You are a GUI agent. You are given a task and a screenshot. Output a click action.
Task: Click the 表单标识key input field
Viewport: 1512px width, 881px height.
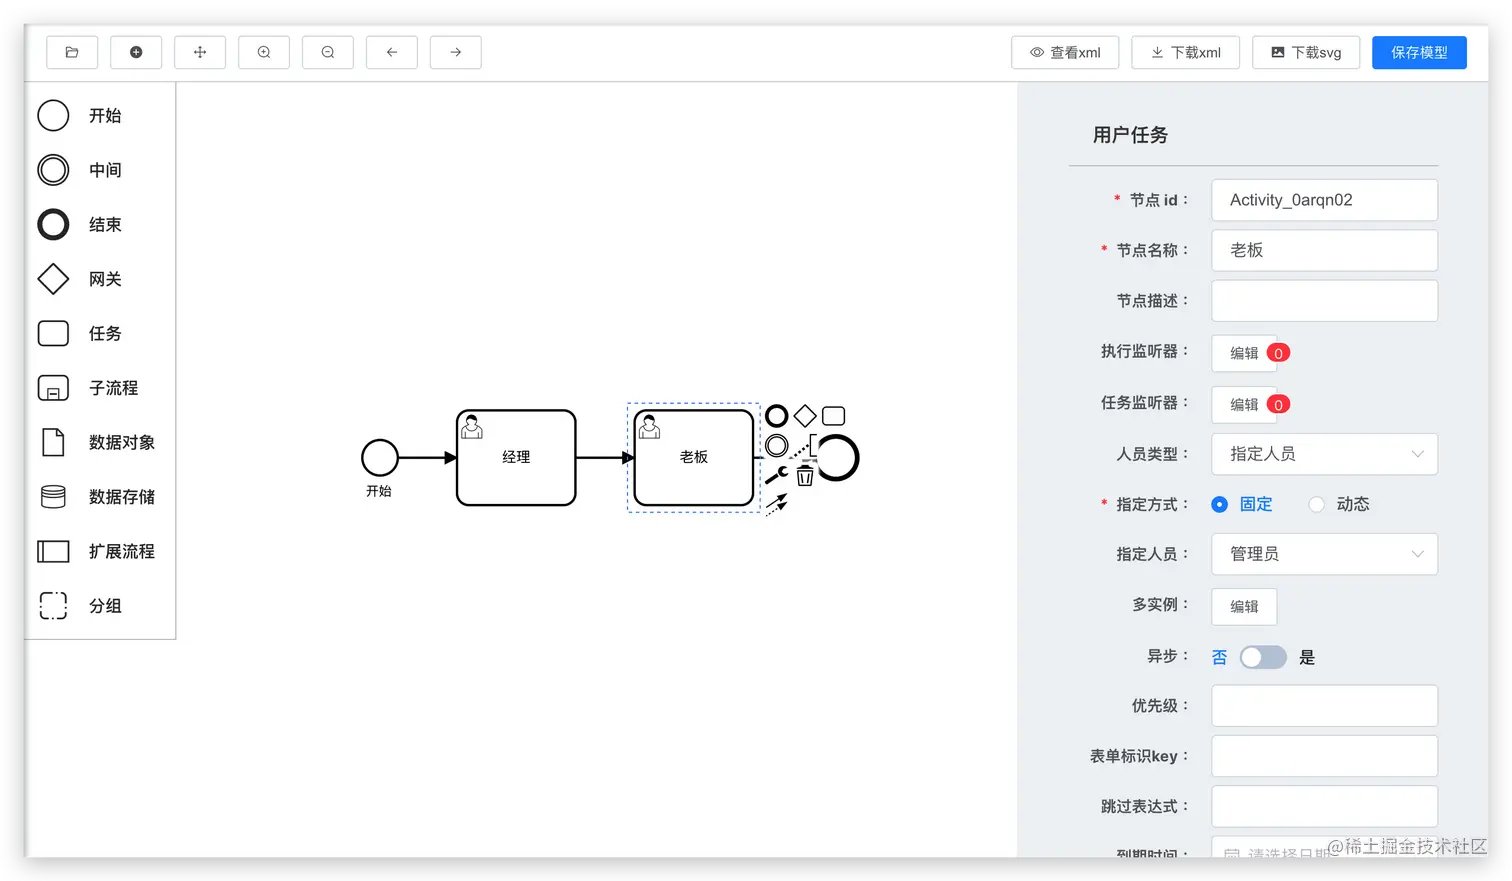point(1325,756)
